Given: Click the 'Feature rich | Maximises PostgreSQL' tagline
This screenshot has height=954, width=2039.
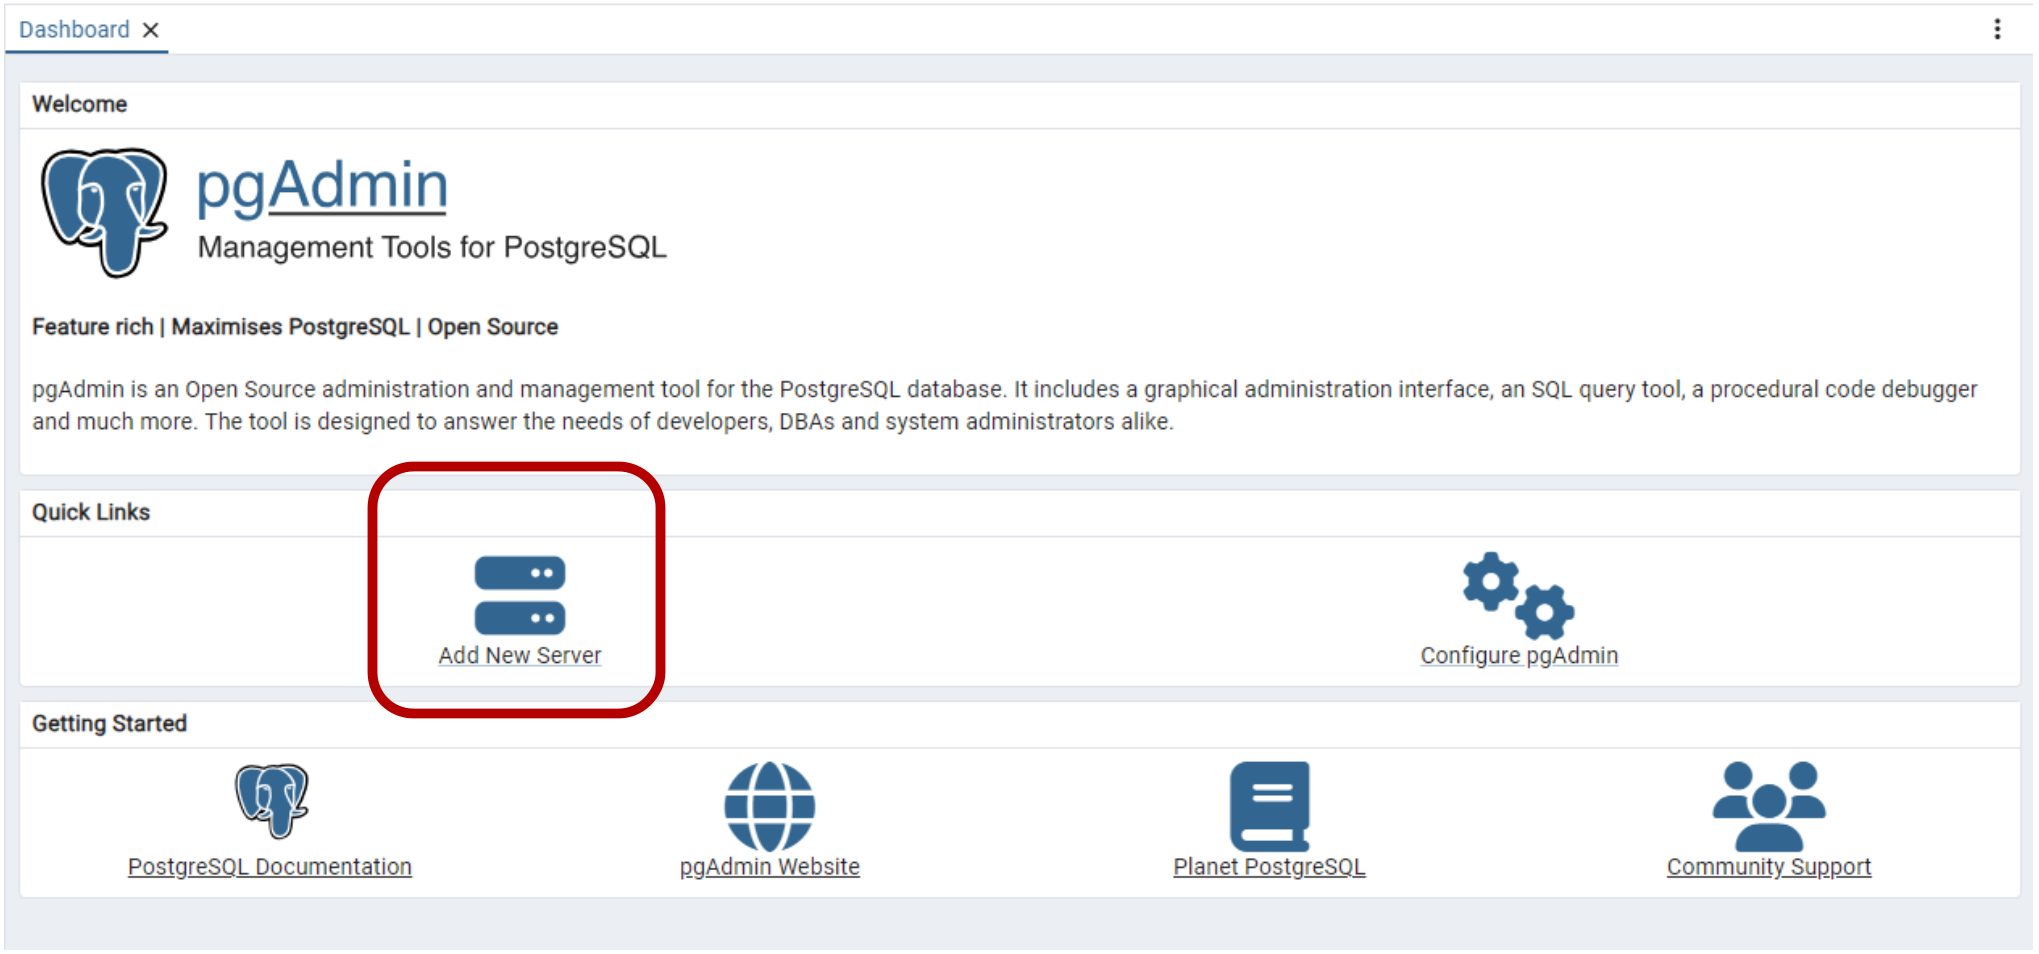Looking at the screenshot, I should [x=295, y=327].
